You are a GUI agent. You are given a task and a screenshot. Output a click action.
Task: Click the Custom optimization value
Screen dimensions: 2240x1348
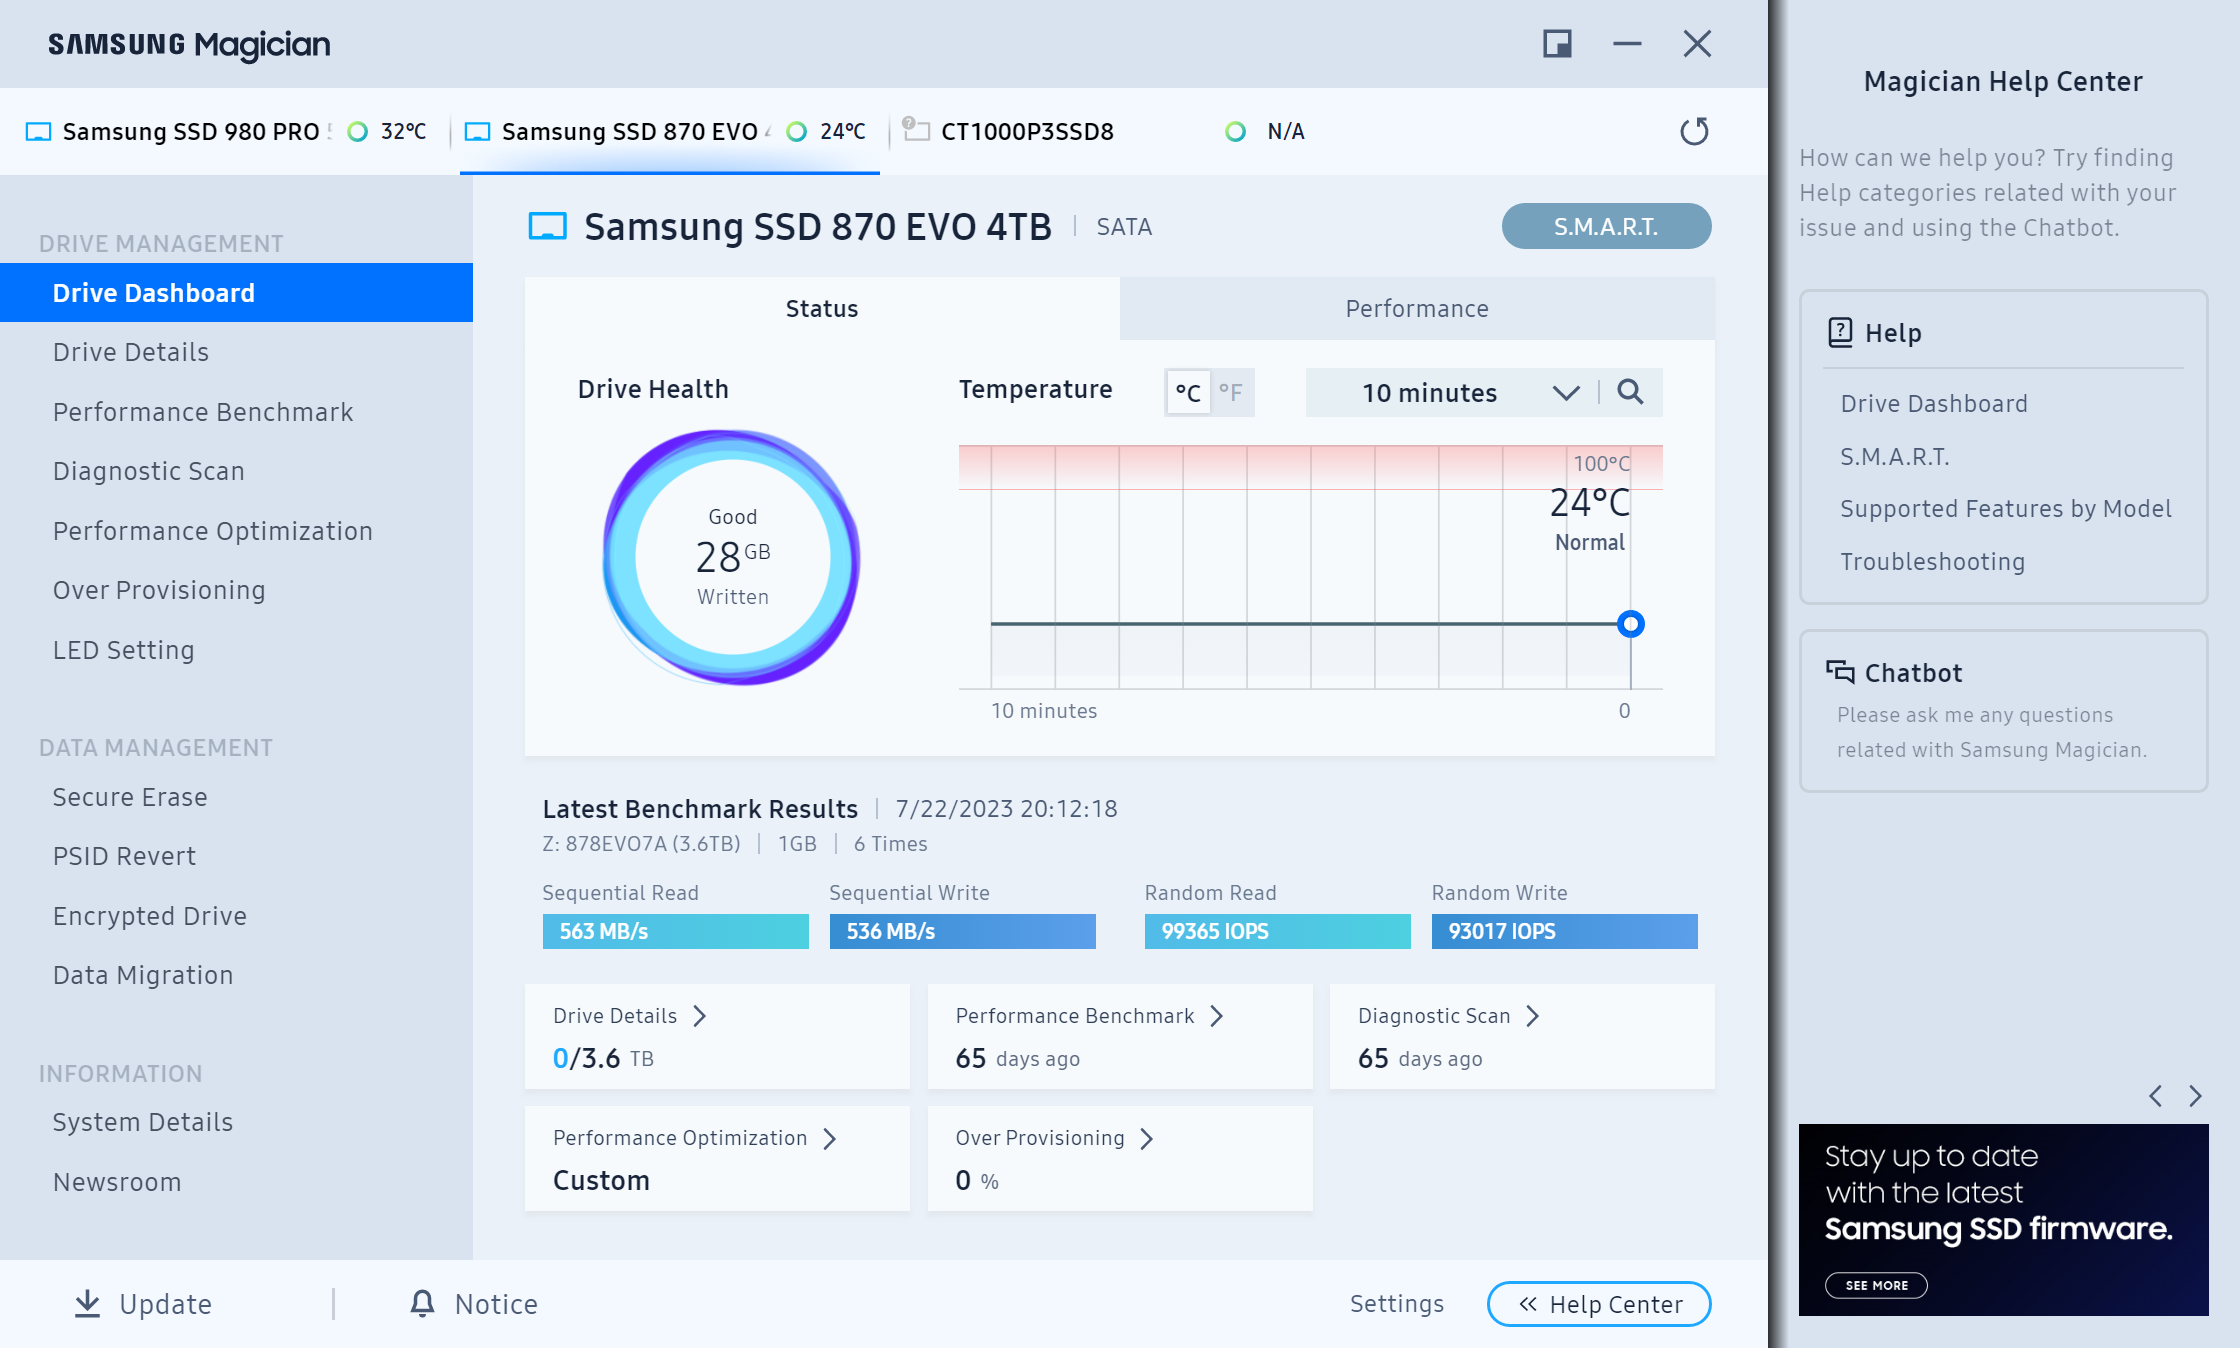[x=601, y=1180]
